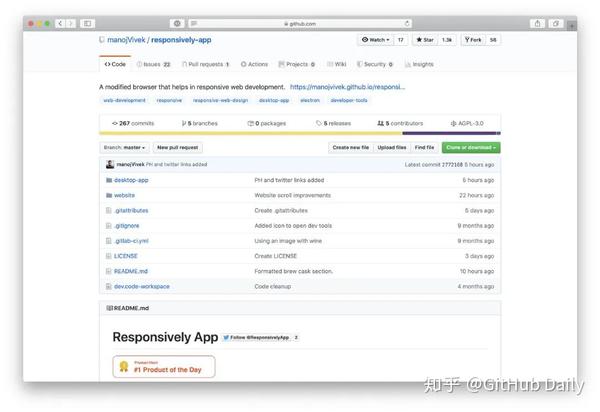This screenshot has width=600, height=412.
Task: Open the website folder
Action: coord(124,195)
